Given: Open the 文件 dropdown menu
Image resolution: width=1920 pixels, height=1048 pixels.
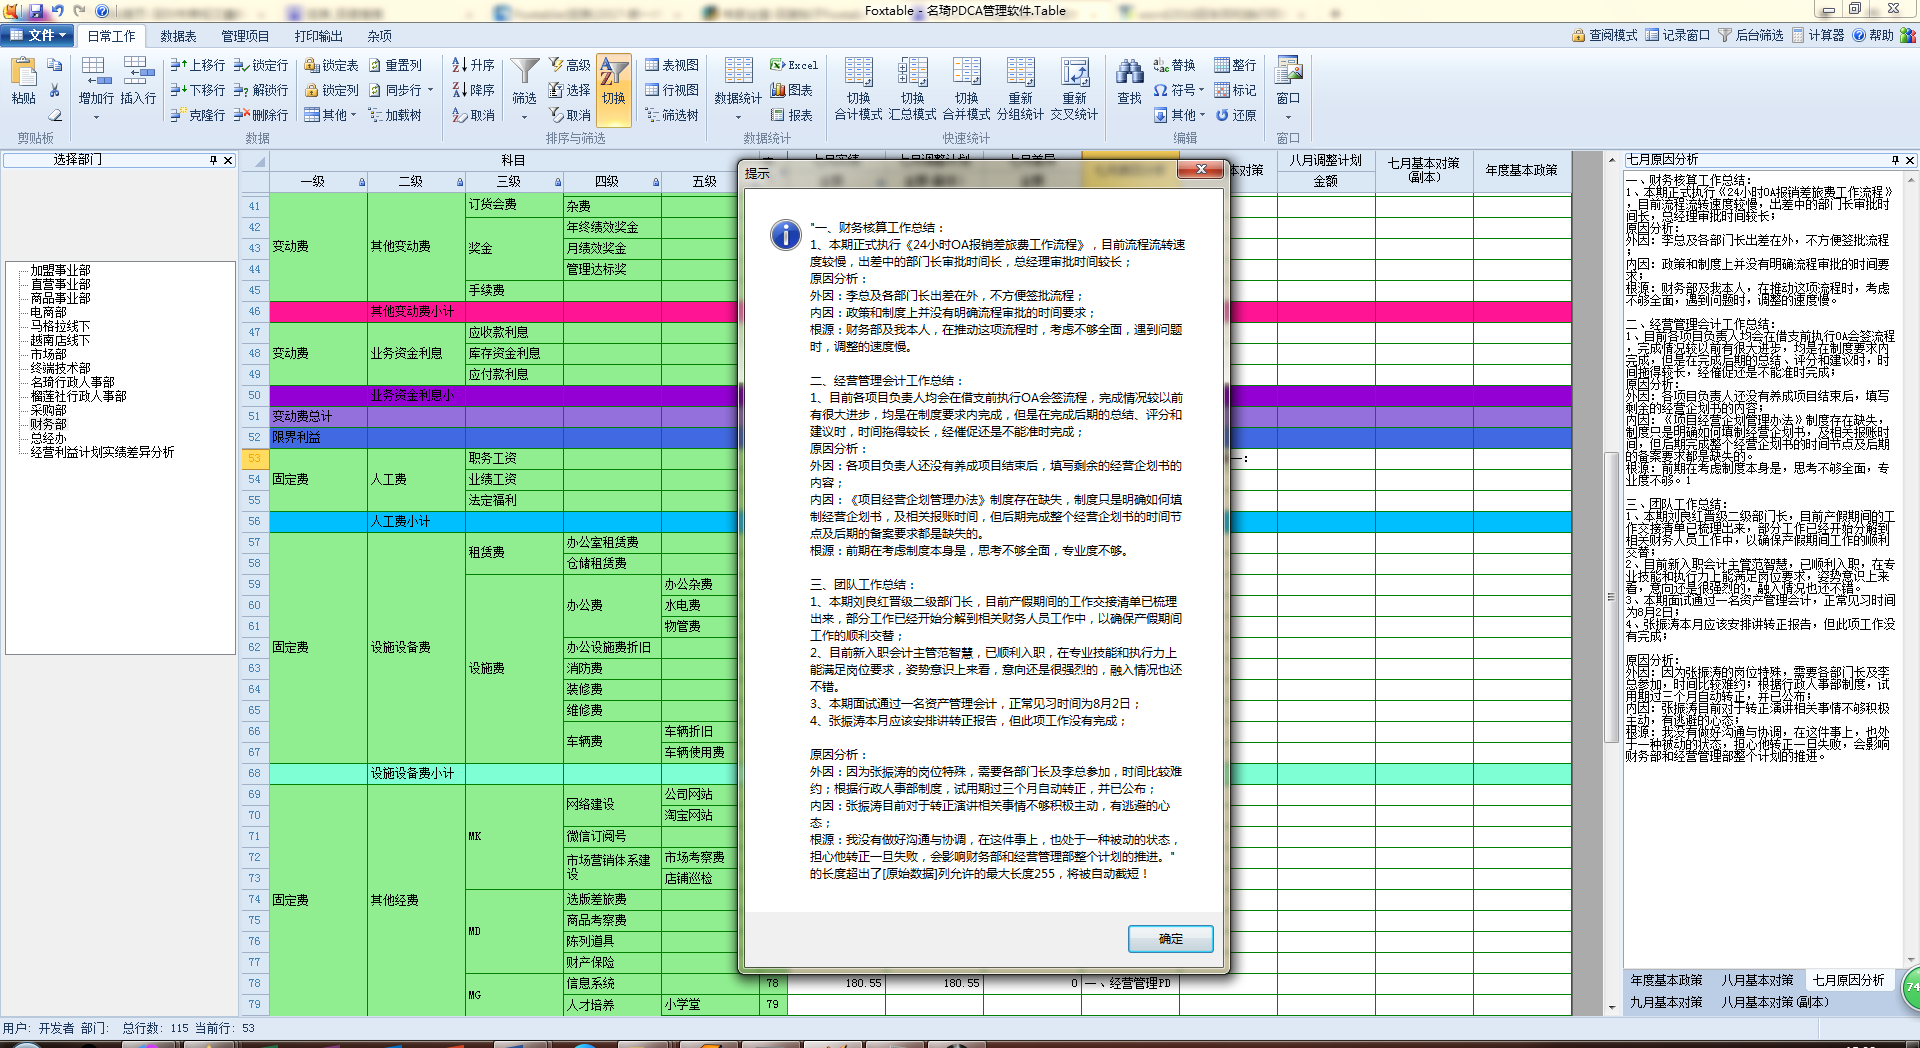Looking at the screenshot, I should 38,35.
